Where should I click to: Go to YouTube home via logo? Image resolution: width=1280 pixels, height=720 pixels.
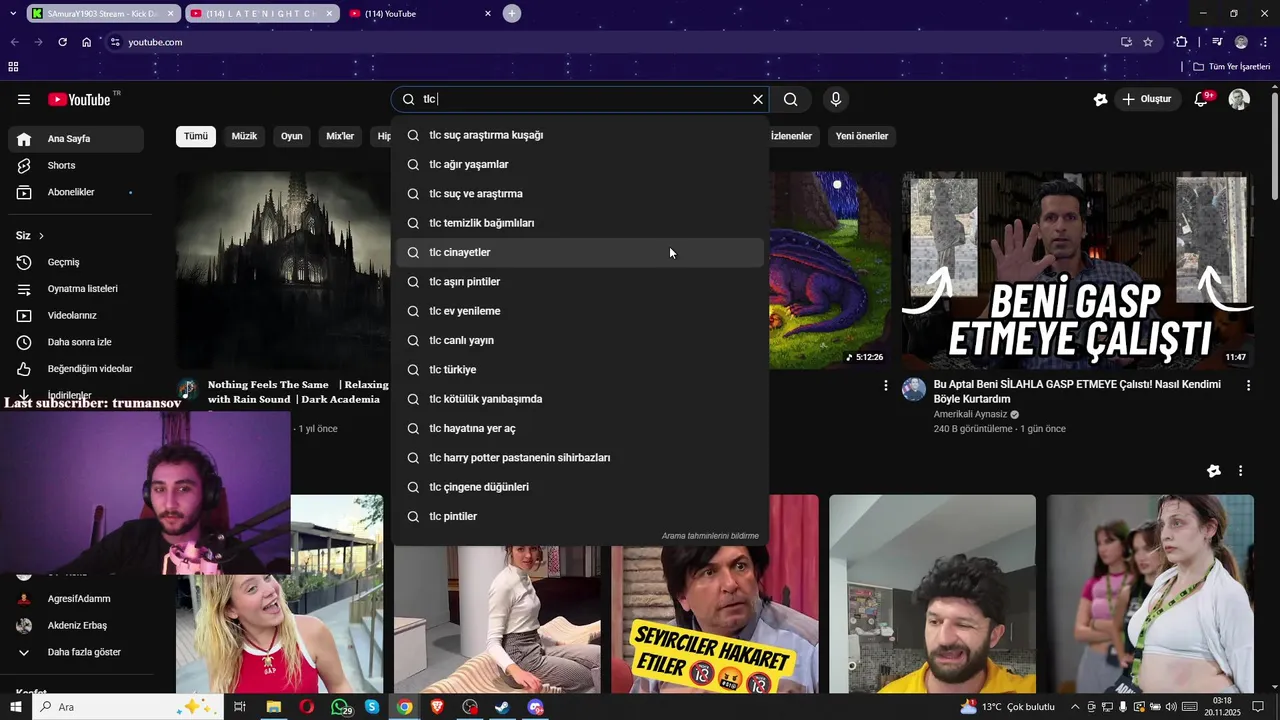pos(82,99)
